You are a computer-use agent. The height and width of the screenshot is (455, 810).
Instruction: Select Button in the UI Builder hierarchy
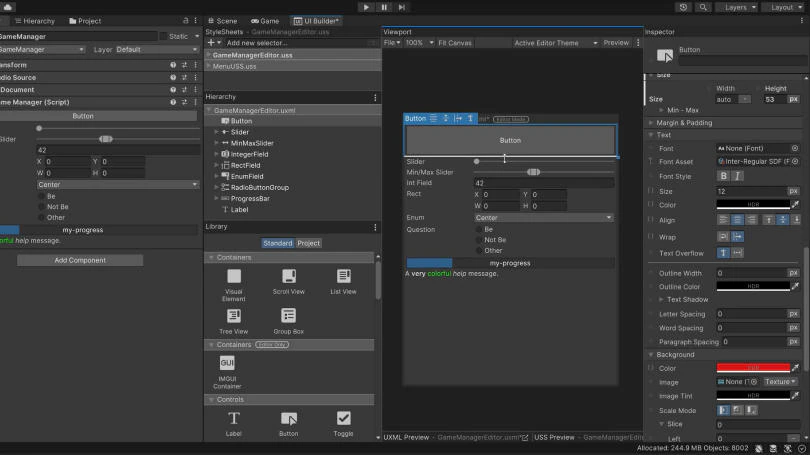coord(241,121)
